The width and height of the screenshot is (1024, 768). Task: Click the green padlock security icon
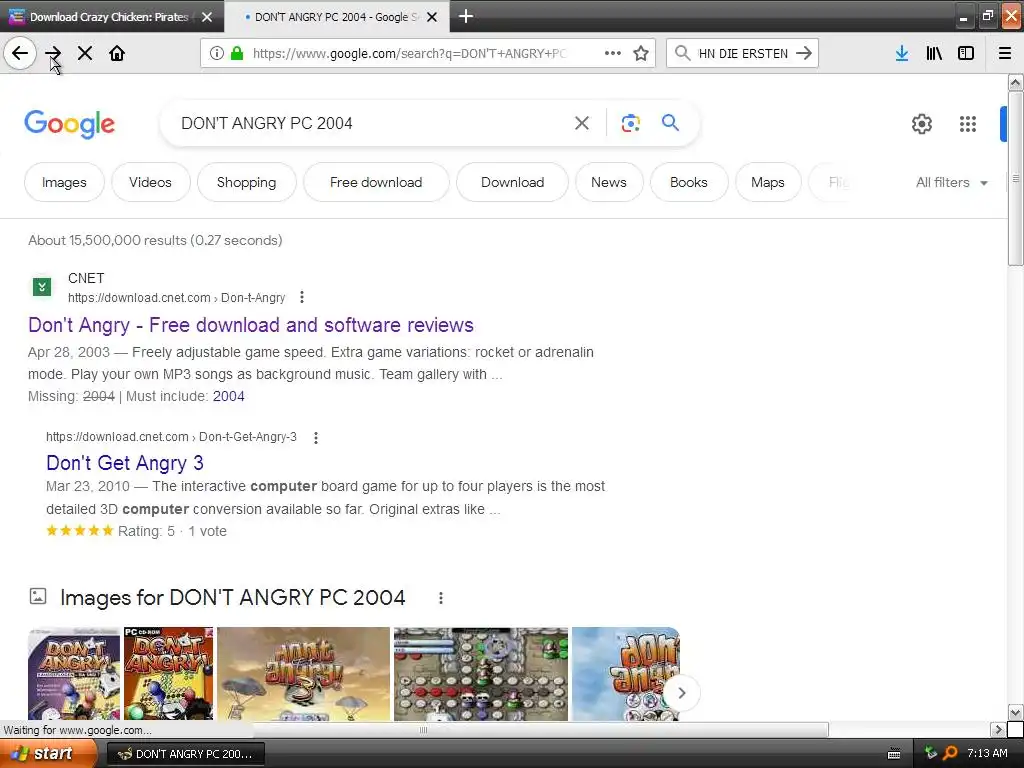(x=237, y=53)
